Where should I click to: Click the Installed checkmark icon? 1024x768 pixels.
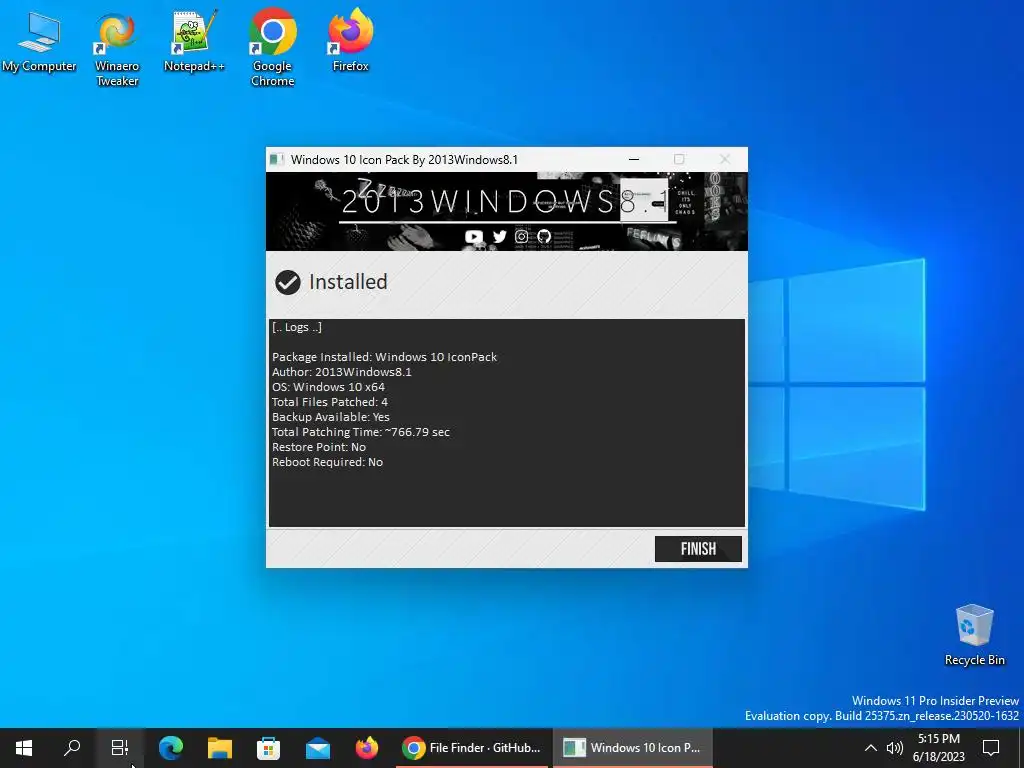287,282
